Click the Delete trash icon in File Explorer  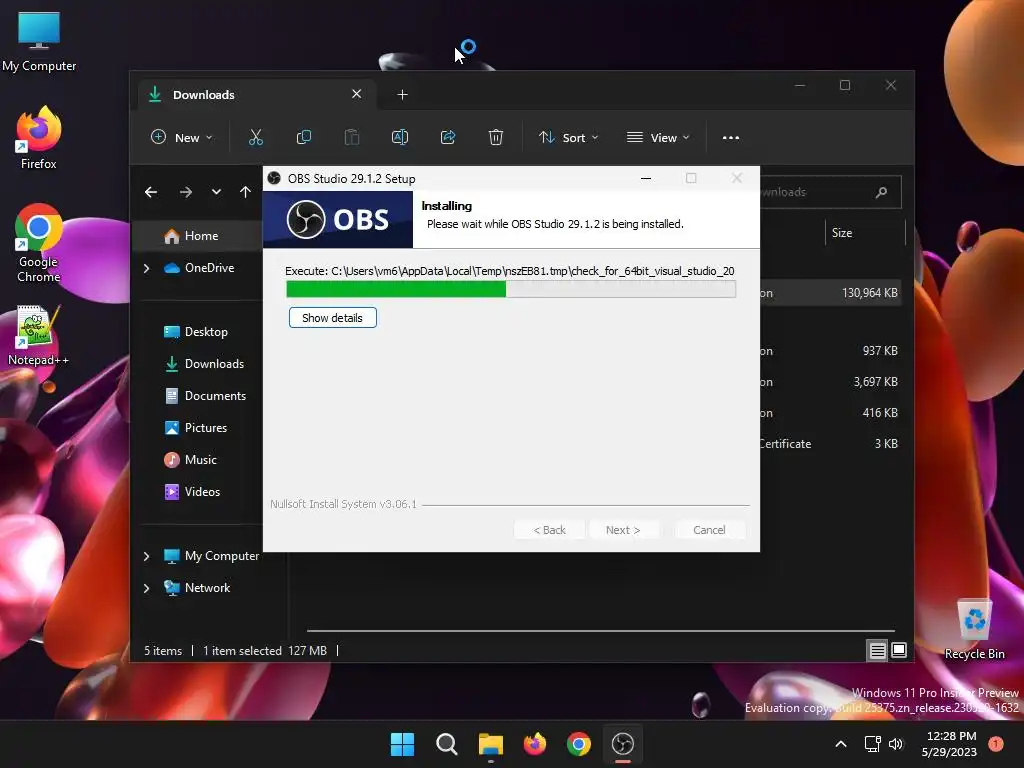click(x=496, y=137)
